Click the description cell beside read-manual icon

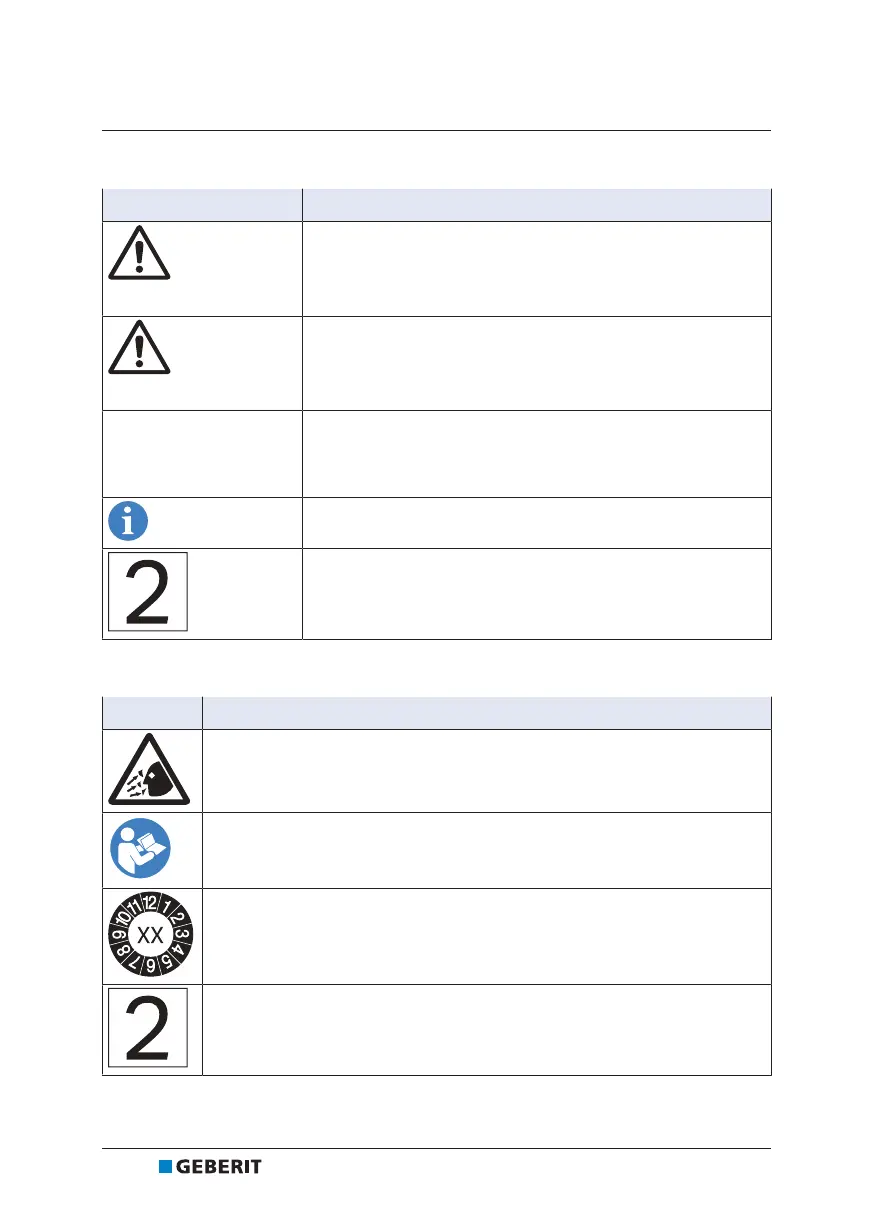tap(486, 850)
